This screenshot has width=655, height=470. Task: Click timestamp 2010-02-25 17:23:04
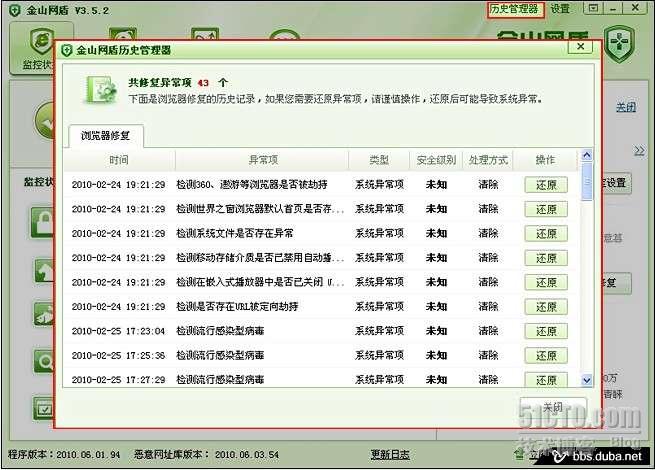(x=119, y=331)
